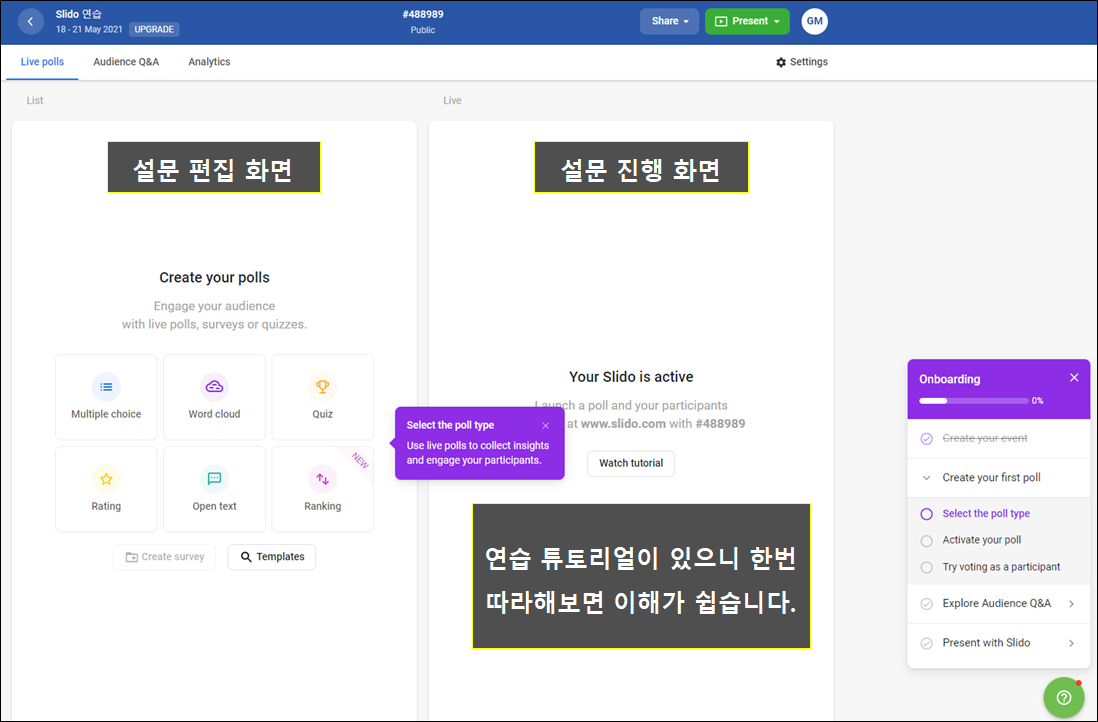Click the Templates button label
The width and height of the screenshot is (1098, 722).
click(280, 557)
